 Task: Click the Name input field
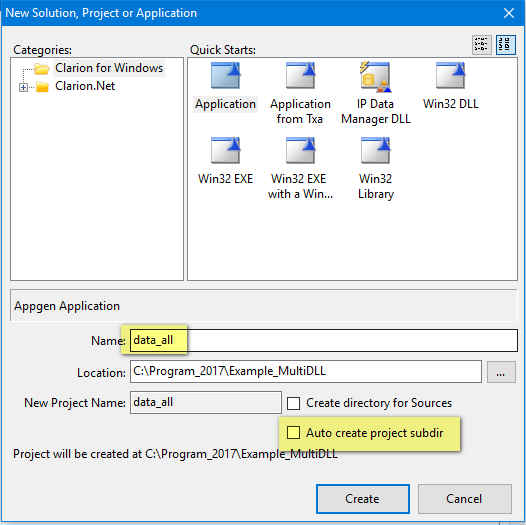(324, 340)
